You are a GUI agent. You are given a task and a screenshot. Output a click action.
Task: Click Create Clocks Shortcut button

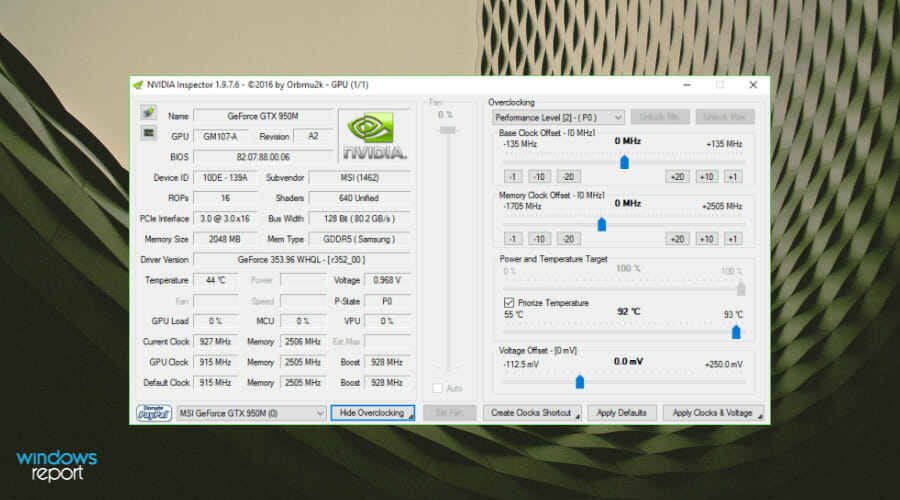point(532,413)
